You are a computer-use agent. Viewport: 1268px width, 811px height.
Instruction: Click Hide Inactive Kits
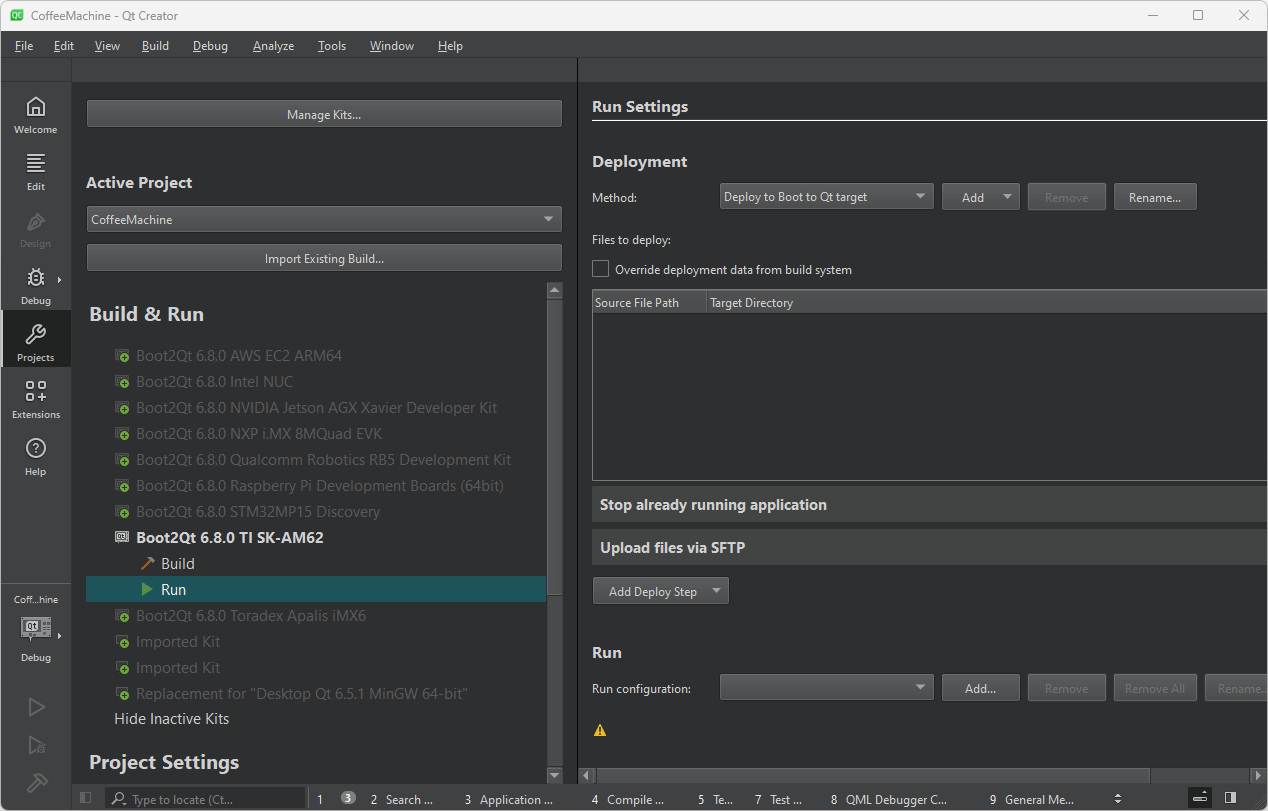(x=171, y=719)
